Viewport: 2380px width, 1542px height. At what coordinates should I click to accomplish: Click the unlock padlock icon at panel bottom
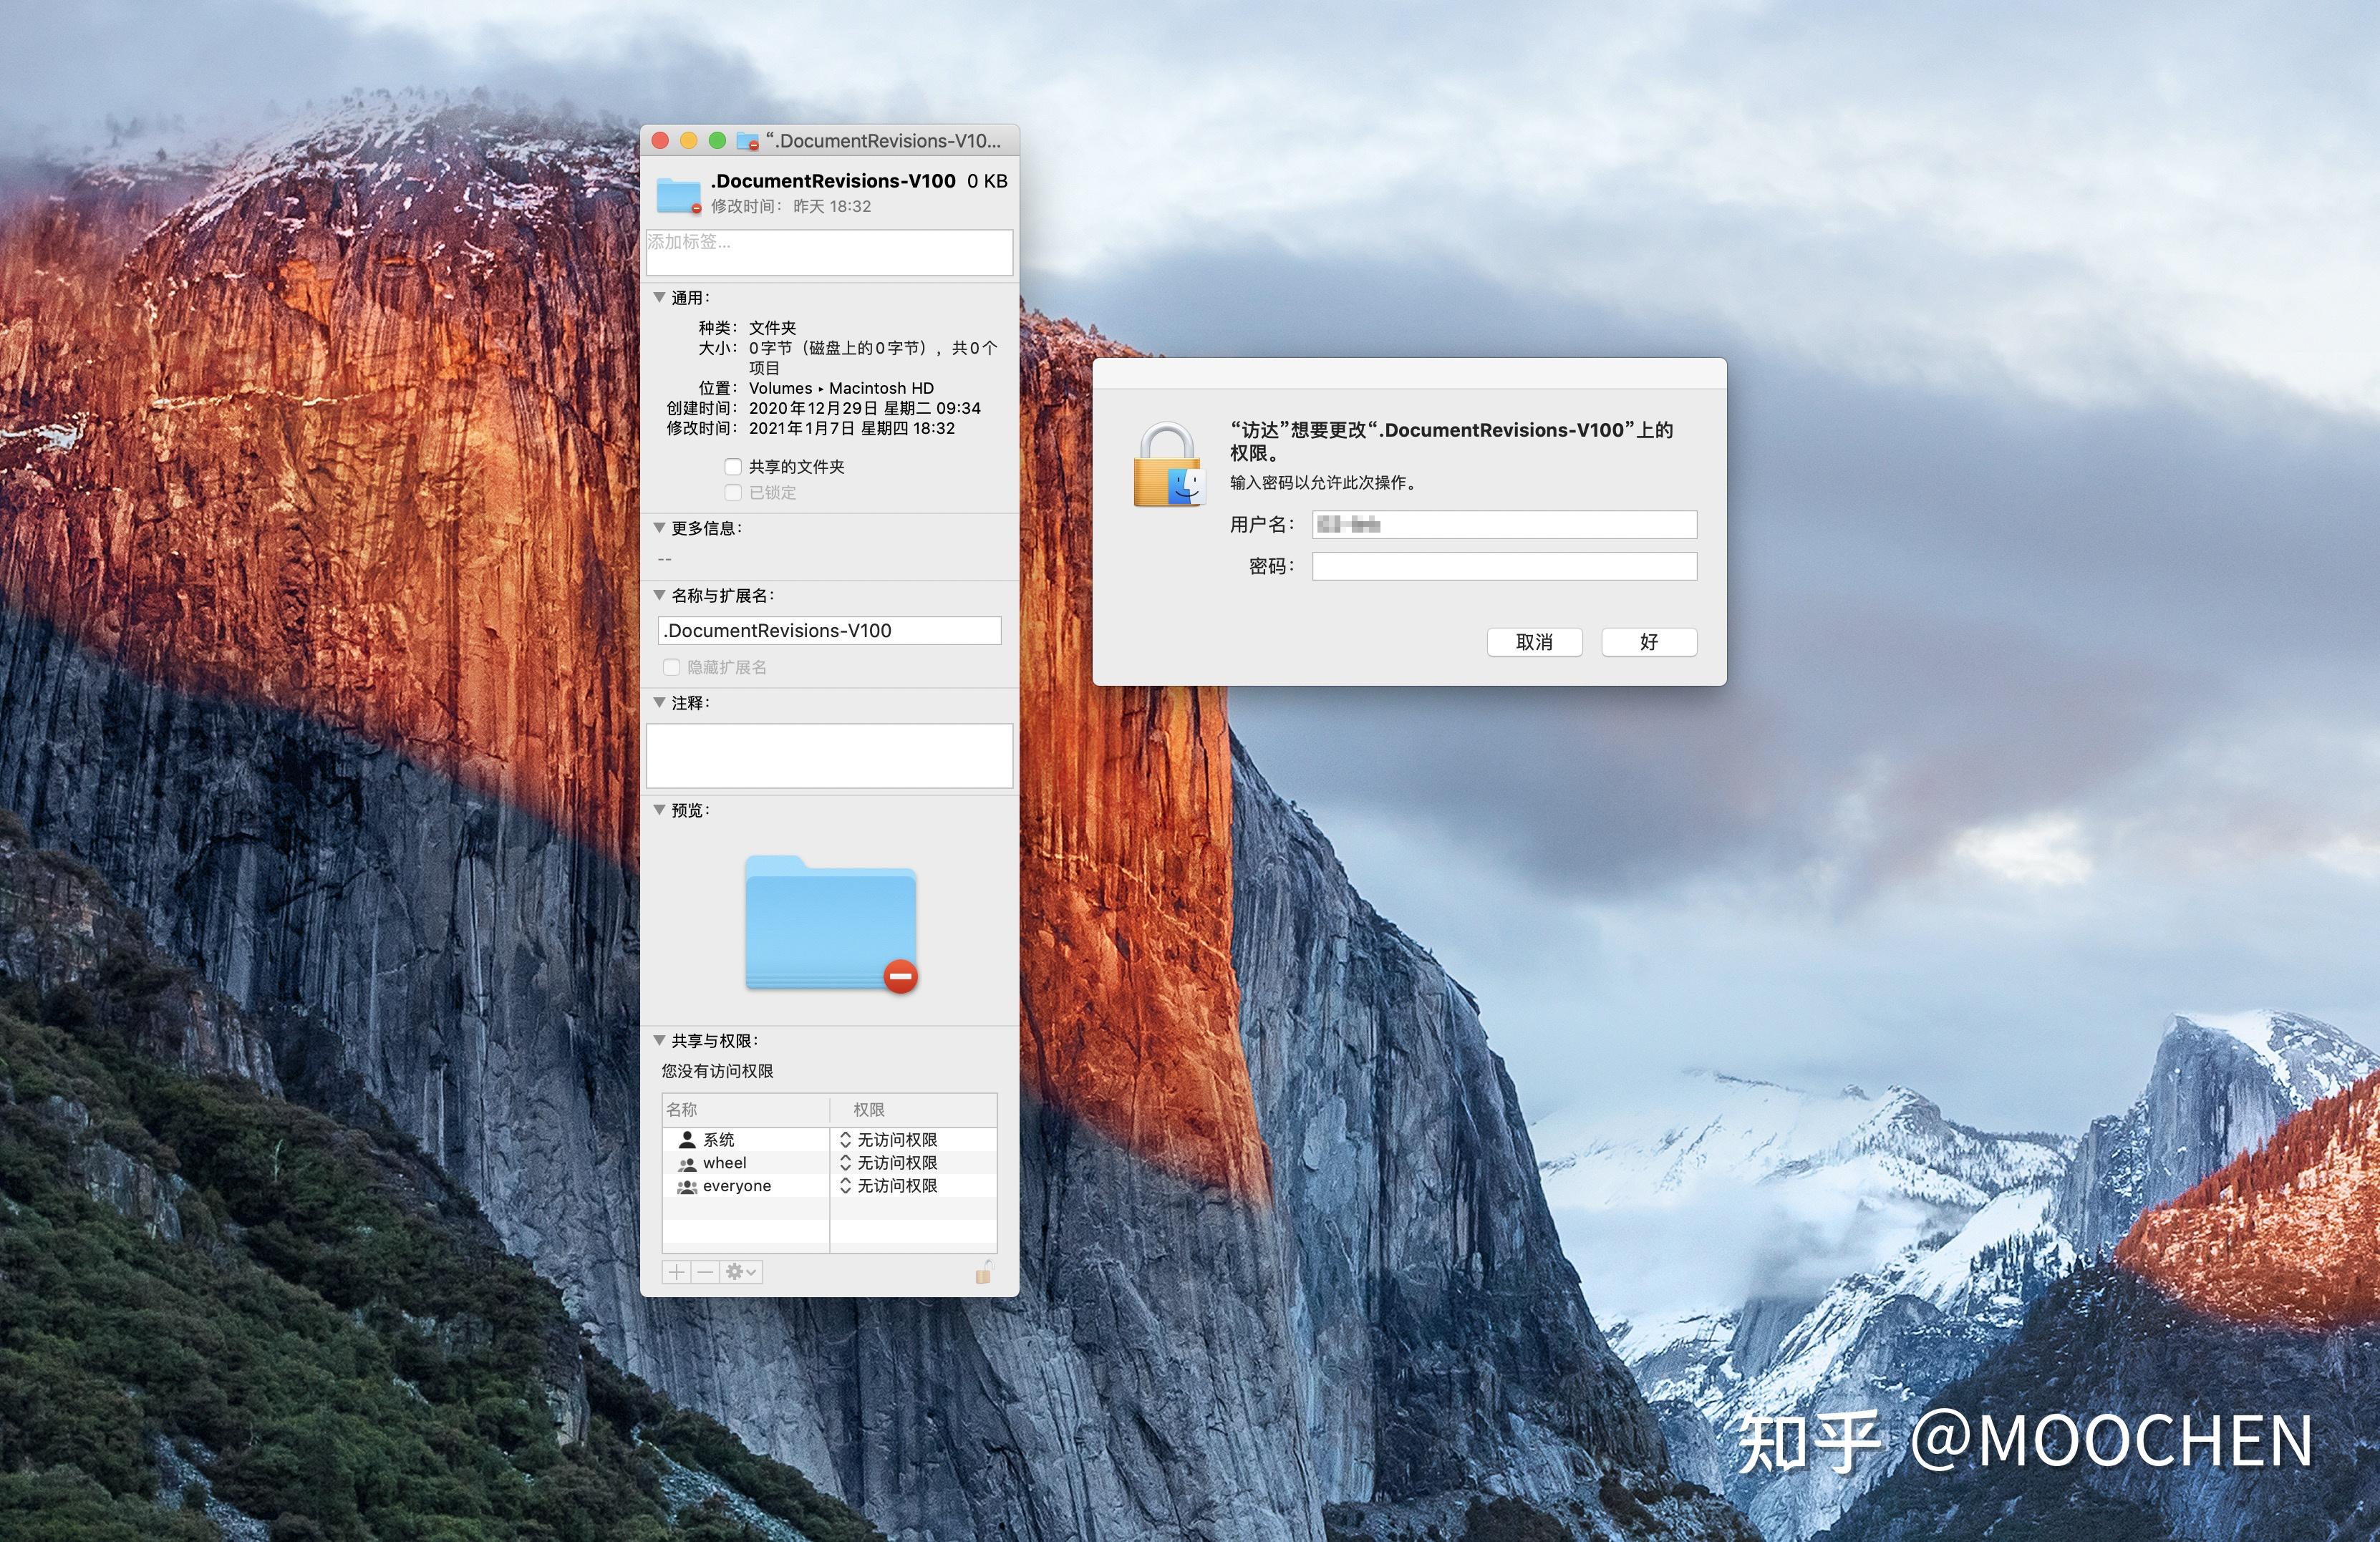click(x=984, y=1272)
